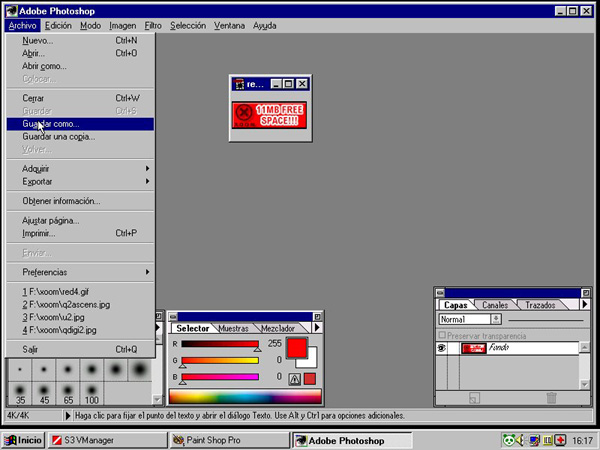The image size is (600, 450).
Task: Select the size 45 brush preset
Action: click(x=44, y=393)
